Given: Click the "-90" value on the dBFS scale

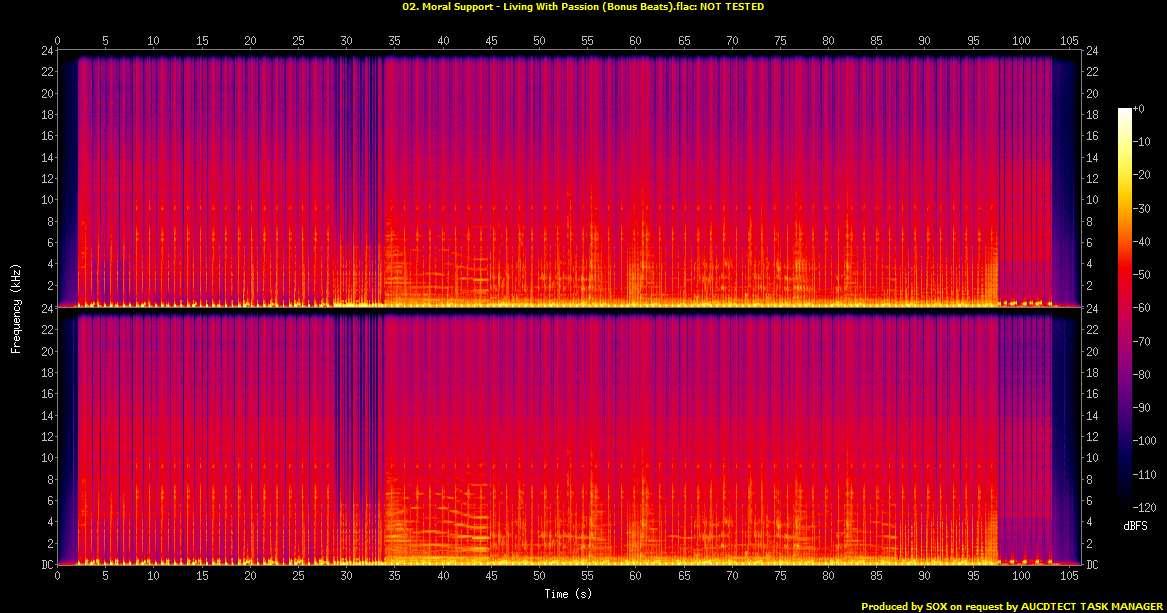Looking at the screenshot, I should click(x=1142, y=408).
